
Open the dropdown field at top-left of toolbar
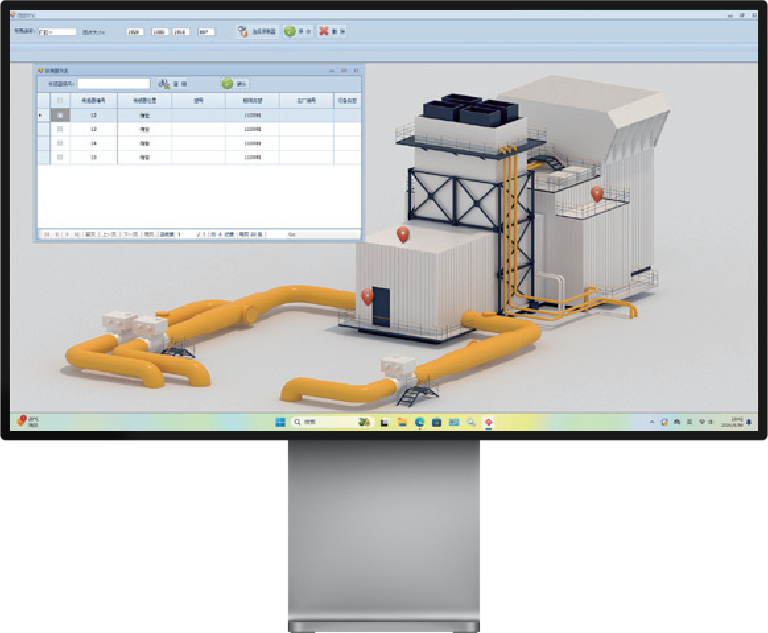point(57,32)
